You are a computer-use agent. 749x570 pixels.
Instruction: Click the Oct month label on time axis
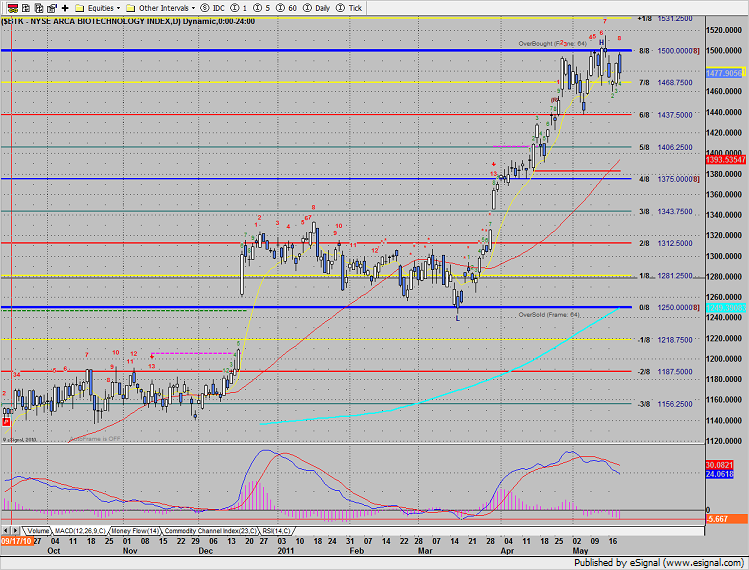coord(54,551)
